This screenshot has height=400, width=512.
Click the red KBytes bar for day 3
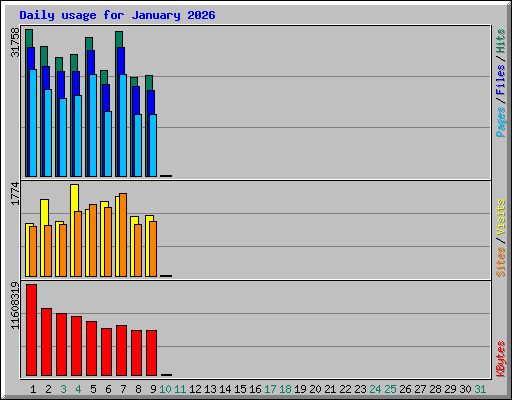61,344
